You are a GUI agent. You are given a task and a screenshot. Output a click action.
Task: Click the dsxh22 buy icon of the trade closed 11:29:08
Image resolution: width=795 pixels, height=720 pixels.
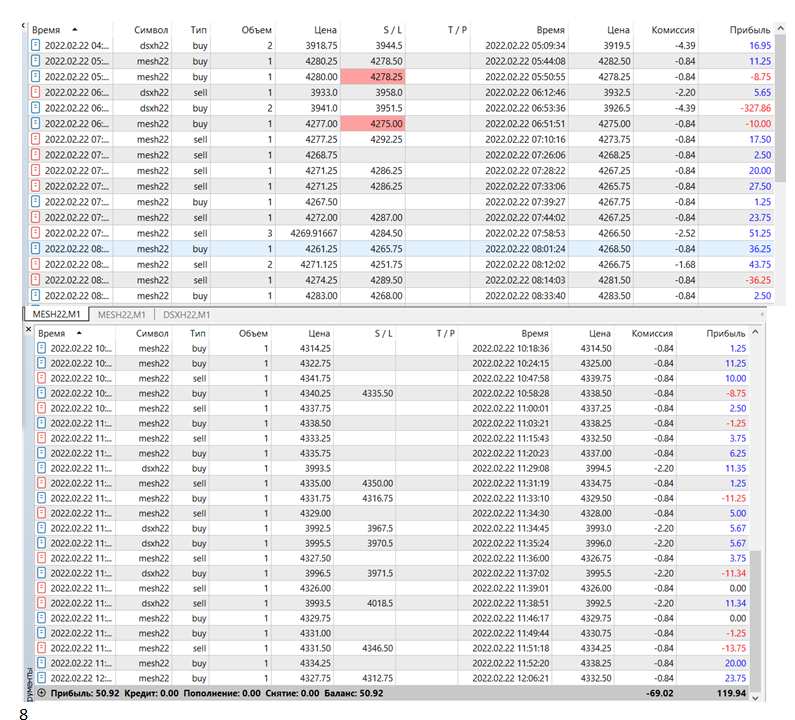tap(42, 468)
